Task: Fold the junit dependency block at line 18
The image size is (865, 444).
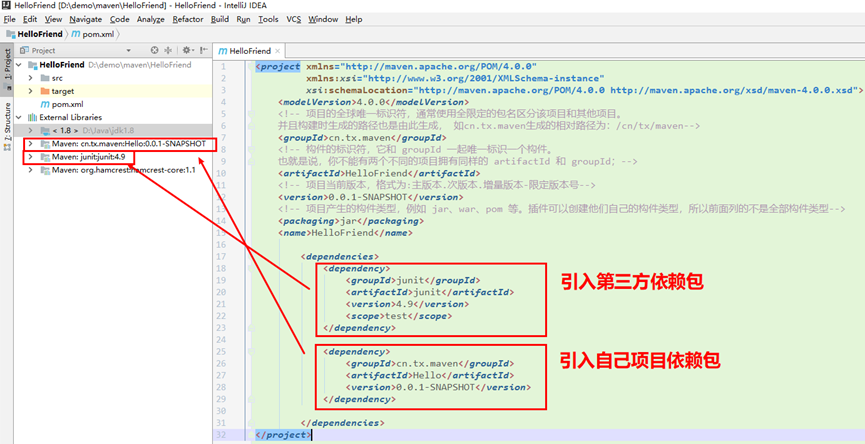Action: pos(251,269)
